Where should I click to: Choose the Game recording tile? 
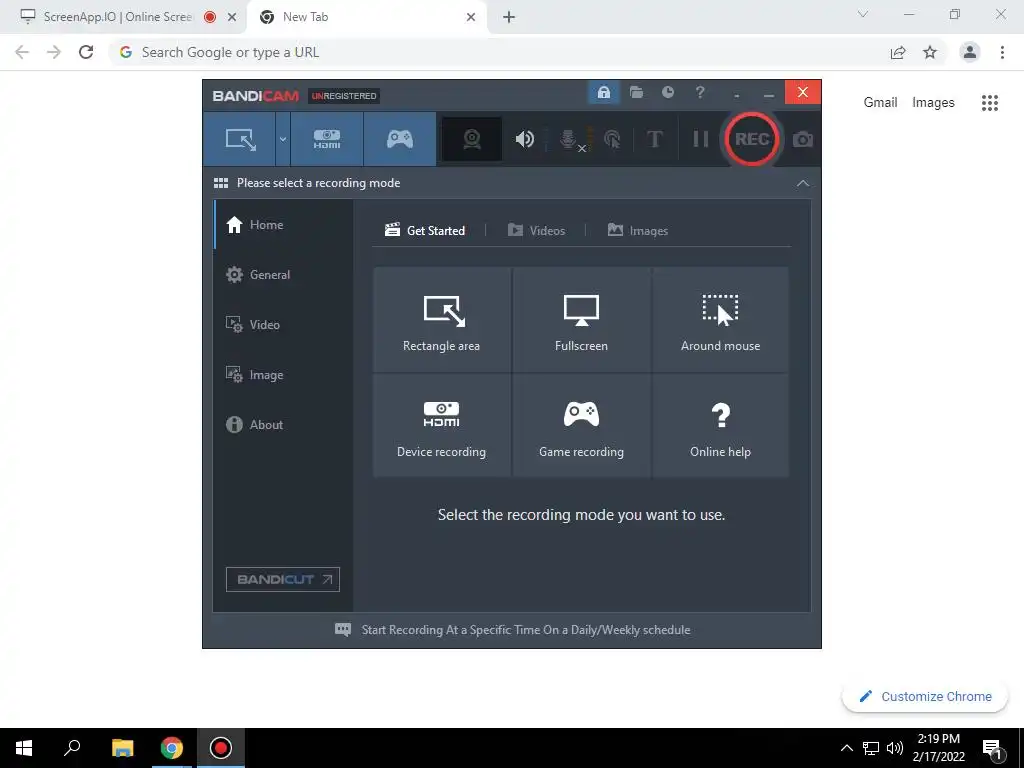pyautogui.click(x=581, y=426)
